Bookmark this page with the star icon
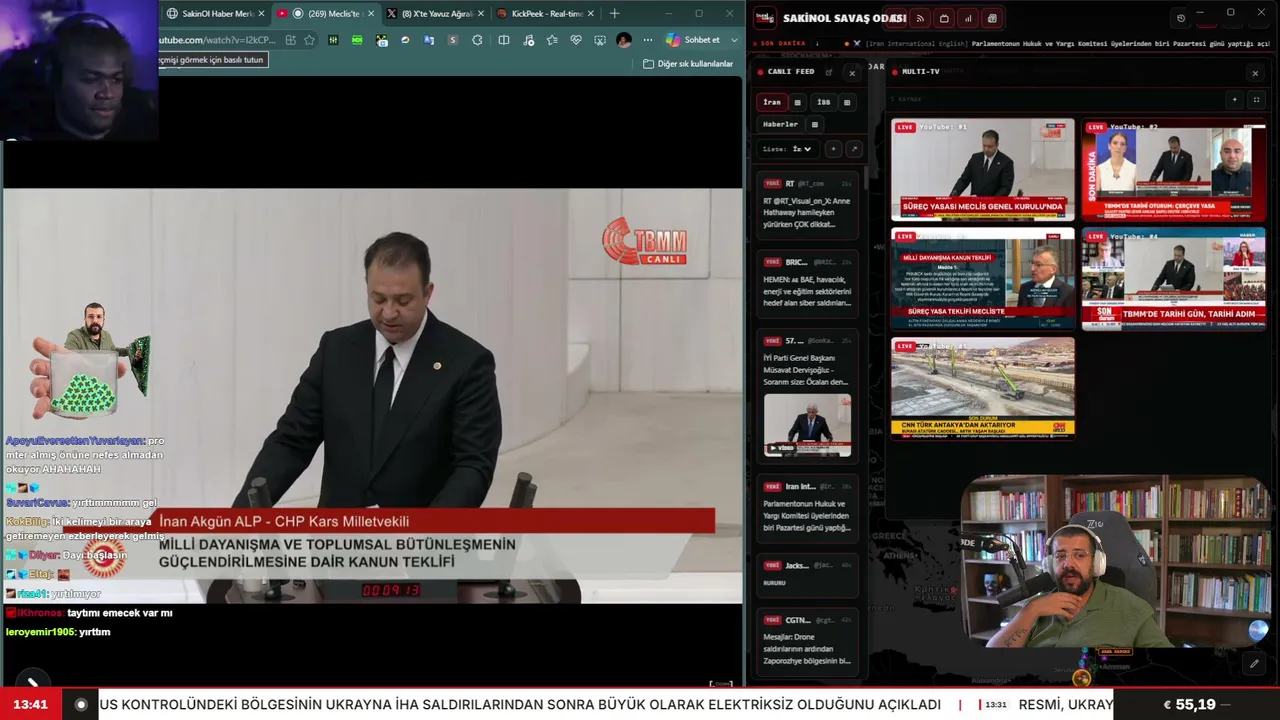1280x720 pixels. pos(309,40)
